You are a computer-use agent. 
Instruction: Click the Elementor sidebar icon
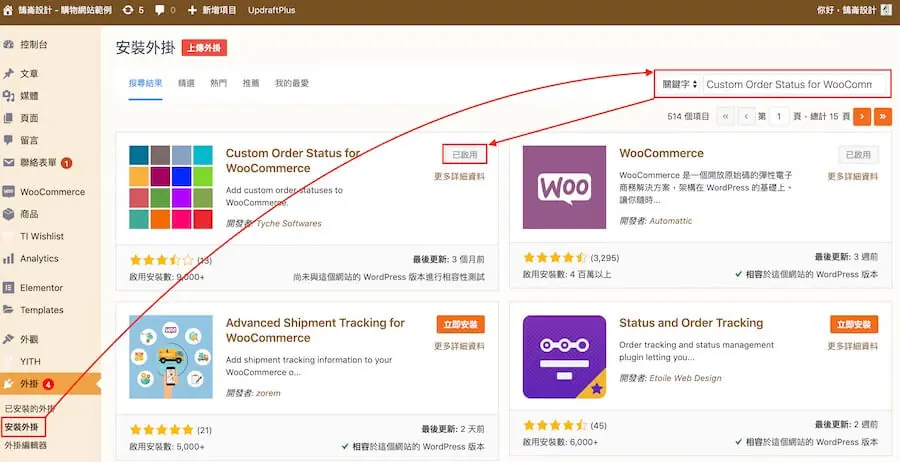click(x=9, y=288)
